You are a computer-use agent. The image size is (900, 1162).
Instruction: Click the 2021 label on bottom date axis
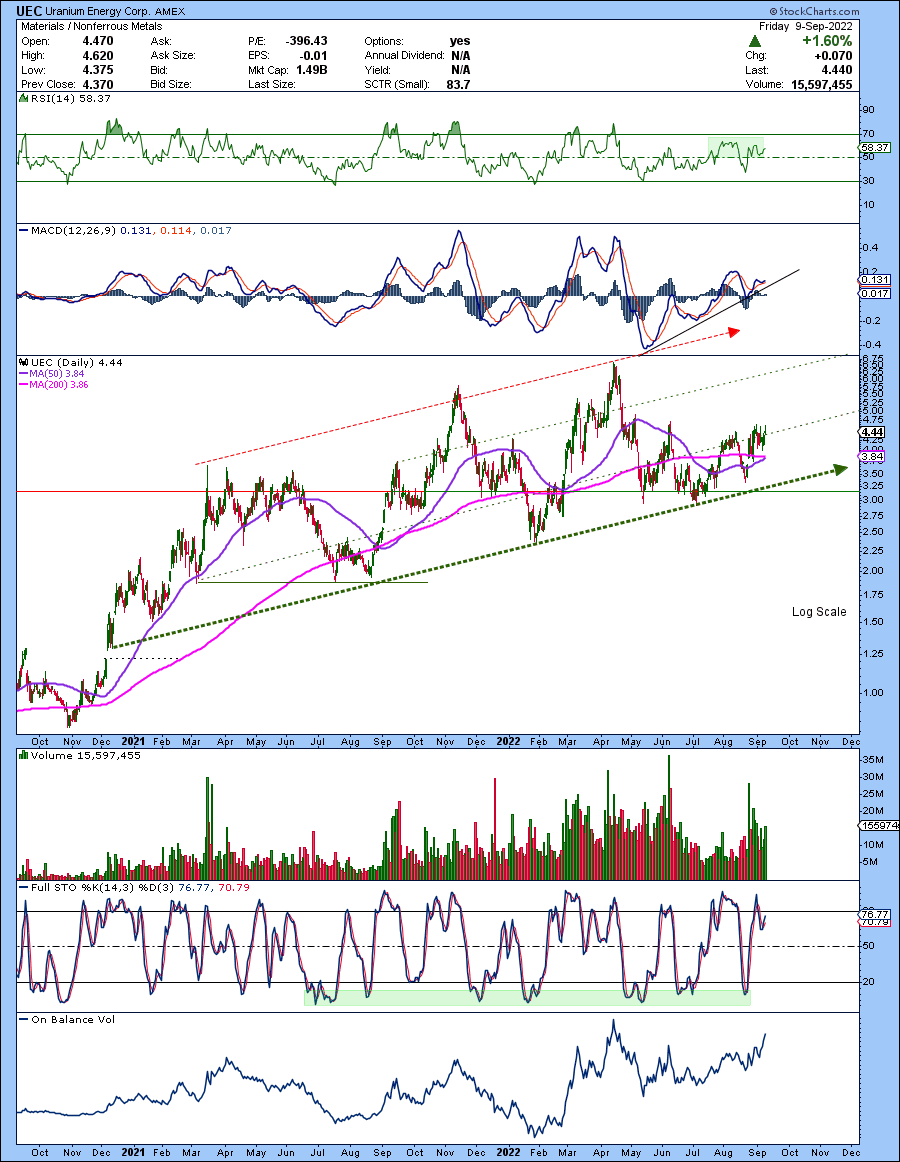[x=133, y=1152]
